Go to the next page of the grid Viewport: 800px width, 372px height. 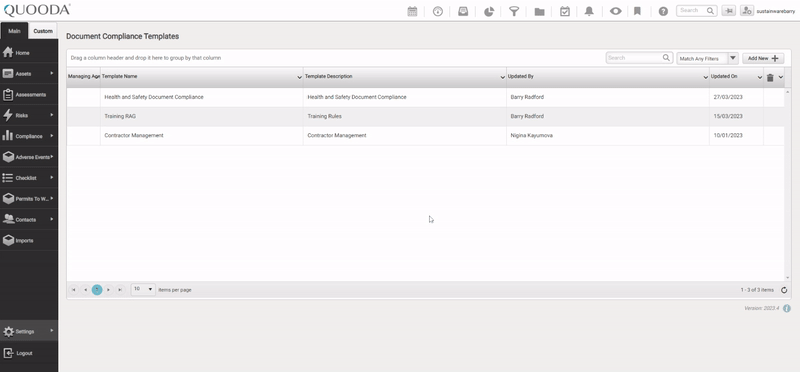tap(109, 290)
